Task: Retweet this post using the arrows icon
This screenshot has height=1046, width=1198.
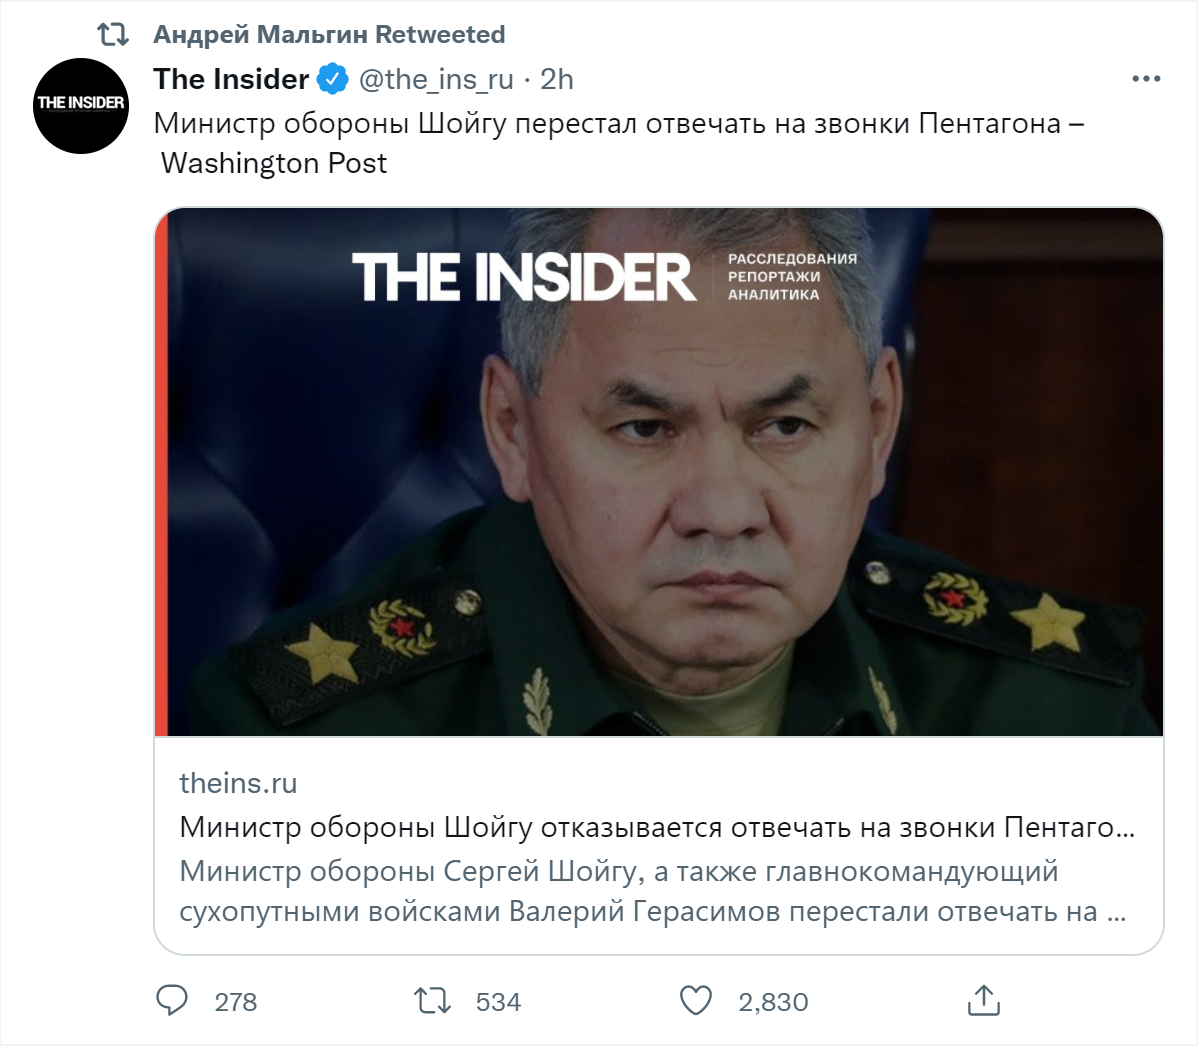Action: click(x=432, y=1001)
